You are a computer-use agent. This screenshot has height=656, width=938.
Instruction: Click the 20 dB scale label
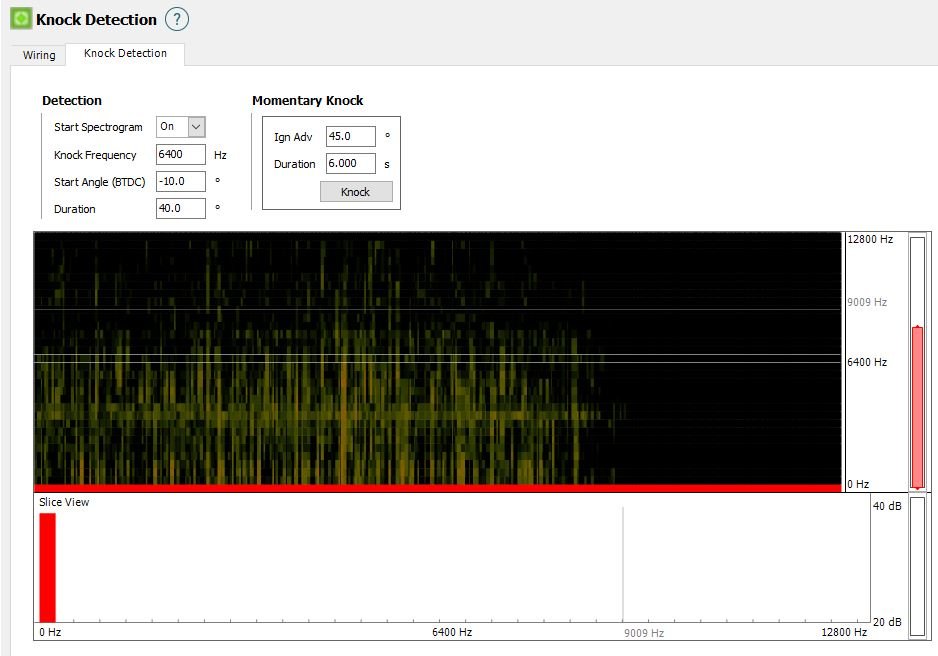(887, 622)
